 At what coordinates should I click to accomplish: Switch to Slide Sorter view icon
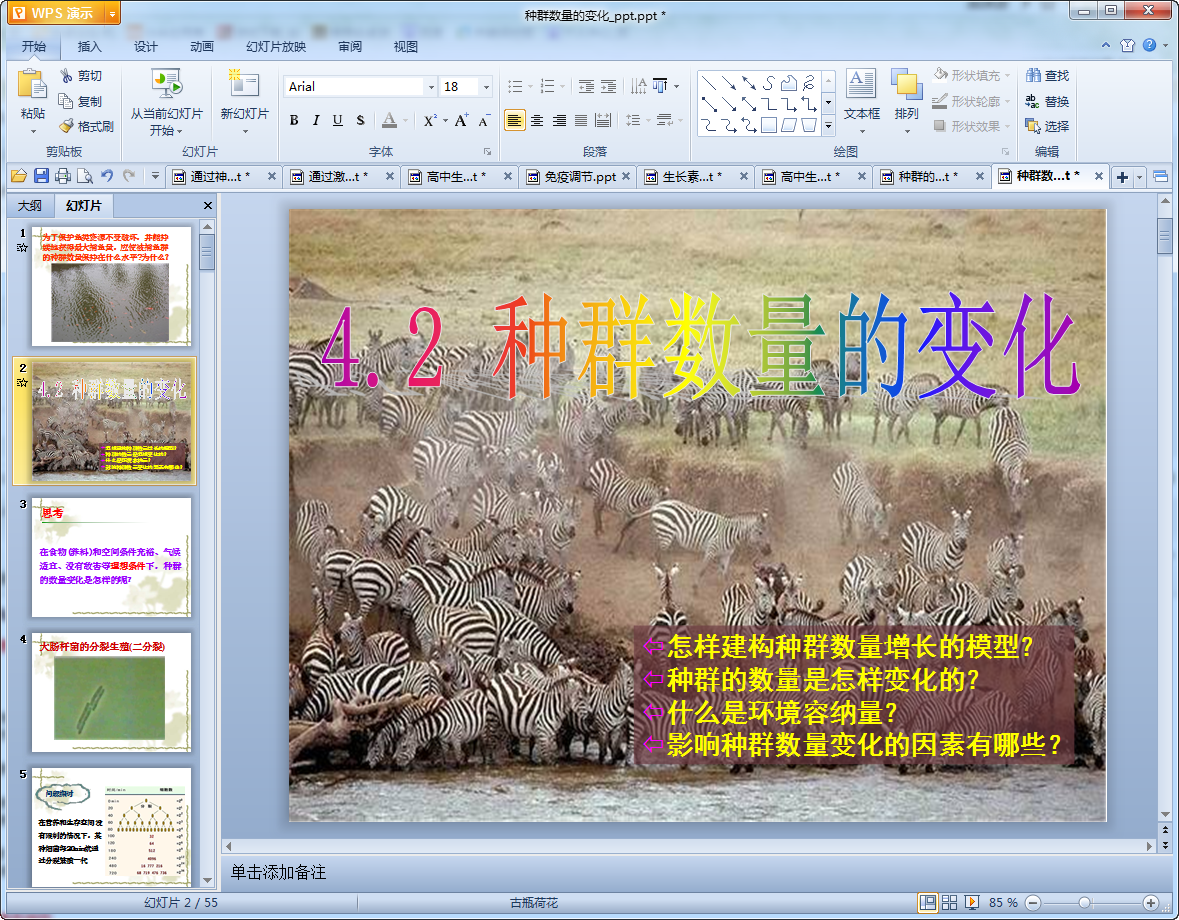pyautogui.click(x=949, y=903)
